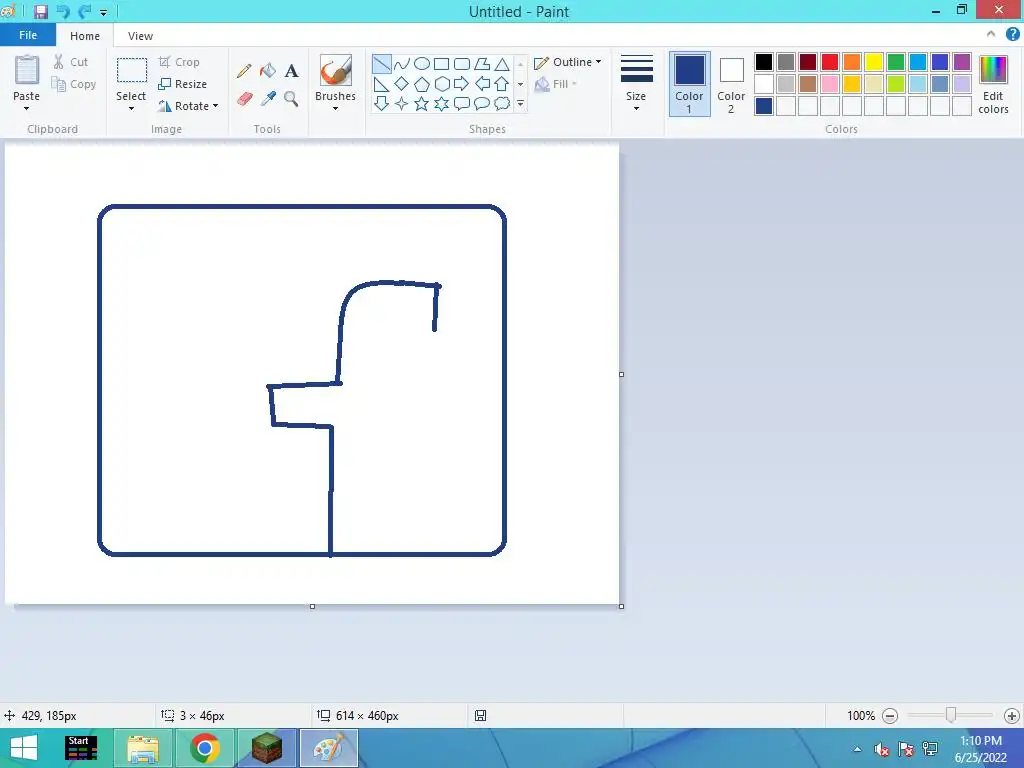Image resolution: width=1024 pixels, height=768 pixels.
Task: Switch to the Home tab
Action: [x=85, y=36]
